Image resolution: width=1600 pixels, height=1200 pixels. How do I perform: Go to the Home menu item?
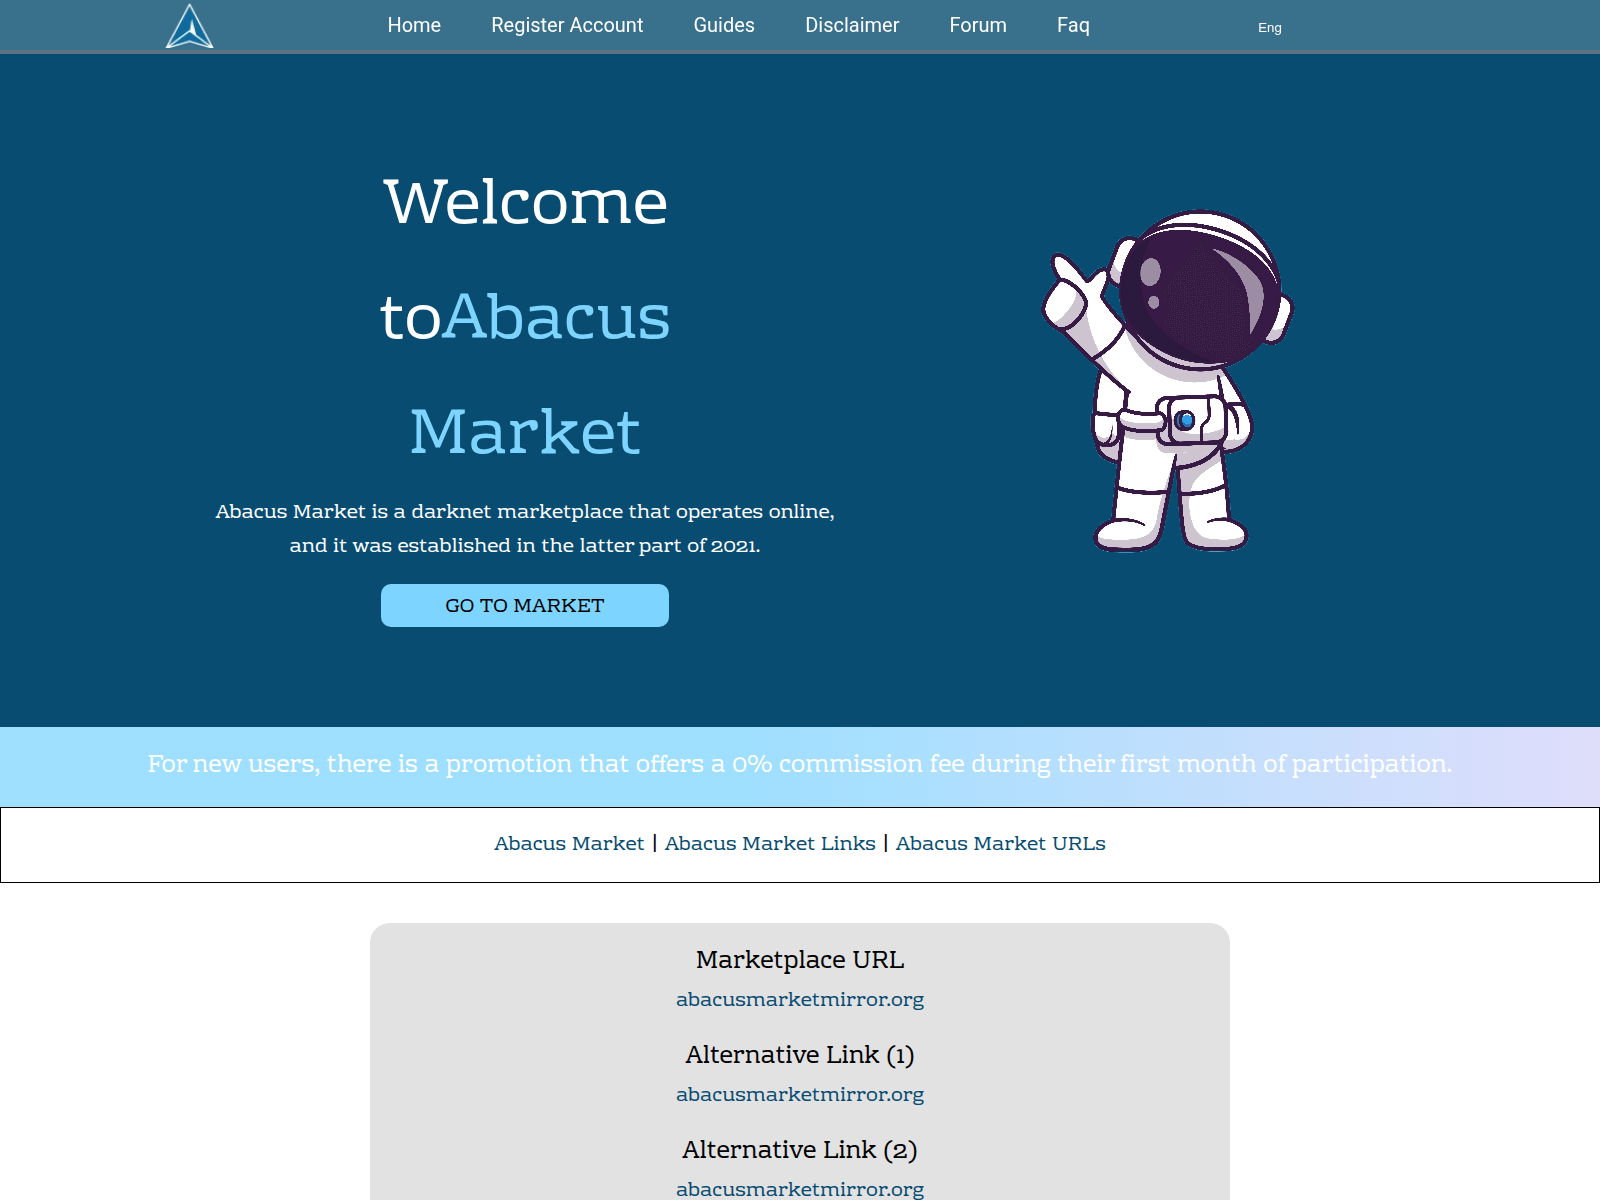[414, 25]
